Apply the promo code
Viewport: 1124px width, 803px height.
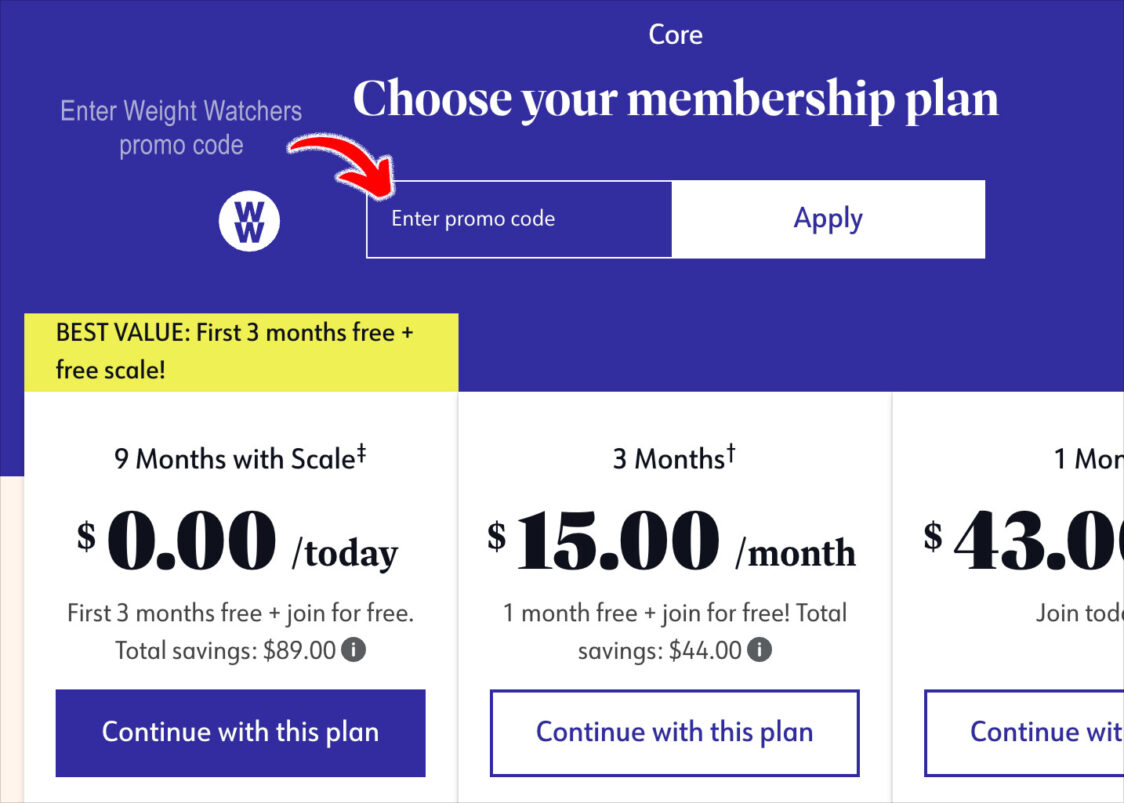829,219
